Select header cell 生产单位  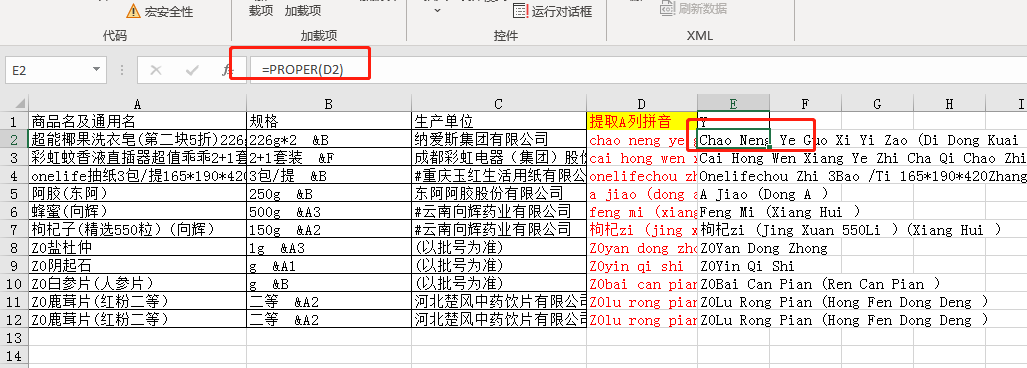pyautogui.click(x=499, y=121)
